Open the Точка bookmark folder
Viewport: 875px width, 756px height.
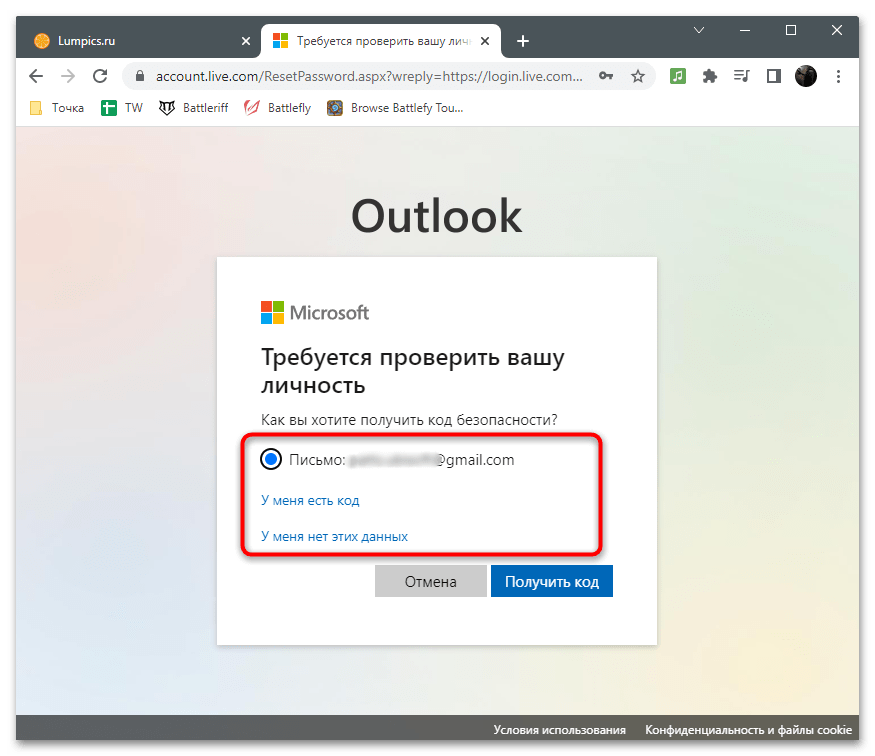tap(56, 108)
